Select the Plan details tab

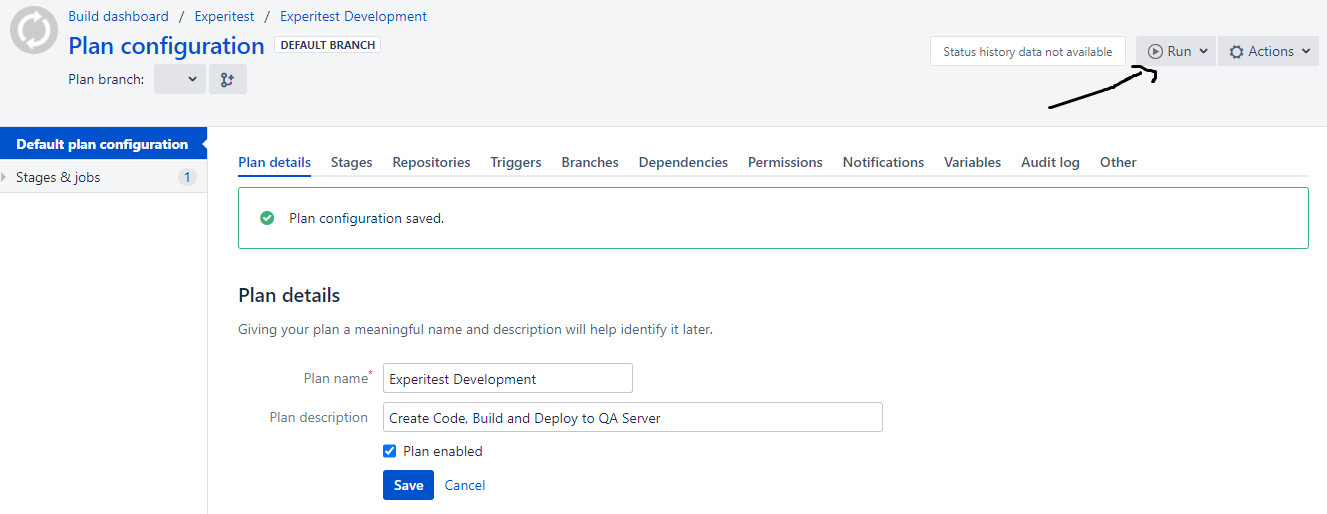274,162
